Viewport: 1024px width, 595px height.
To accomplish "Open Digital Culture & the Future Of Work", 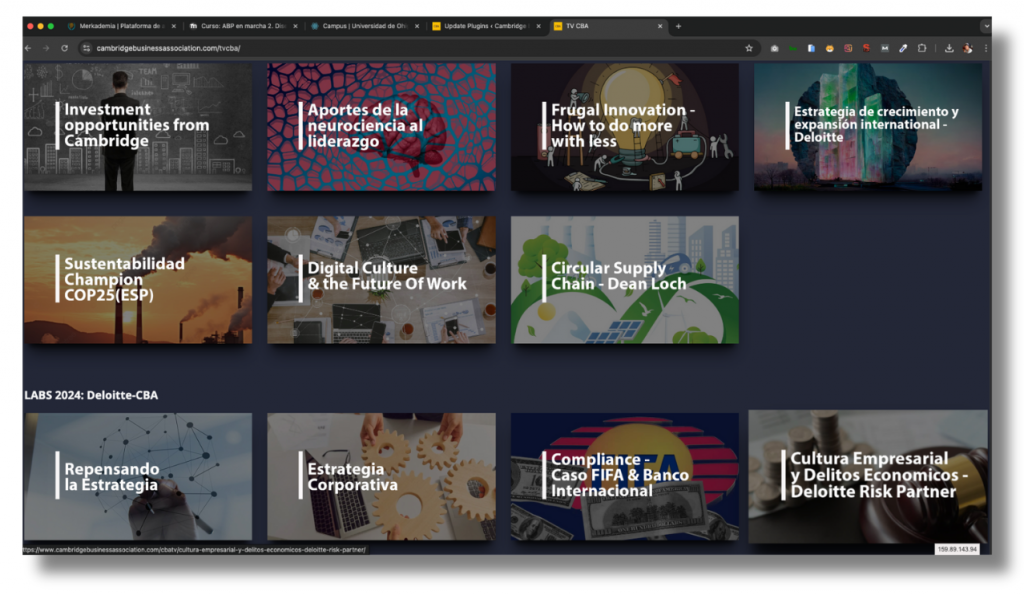I will coord(381,280).
